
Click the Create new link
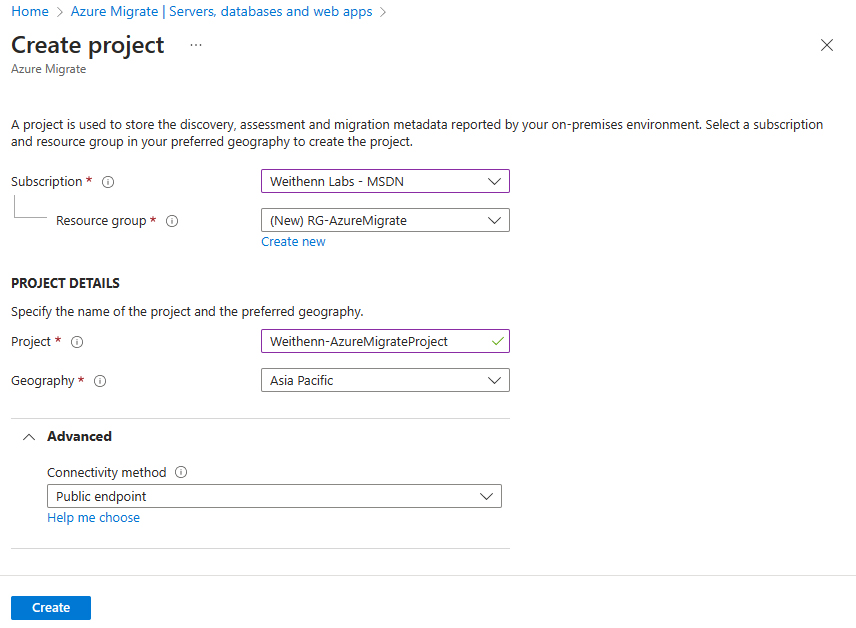(x=293, y=242)
